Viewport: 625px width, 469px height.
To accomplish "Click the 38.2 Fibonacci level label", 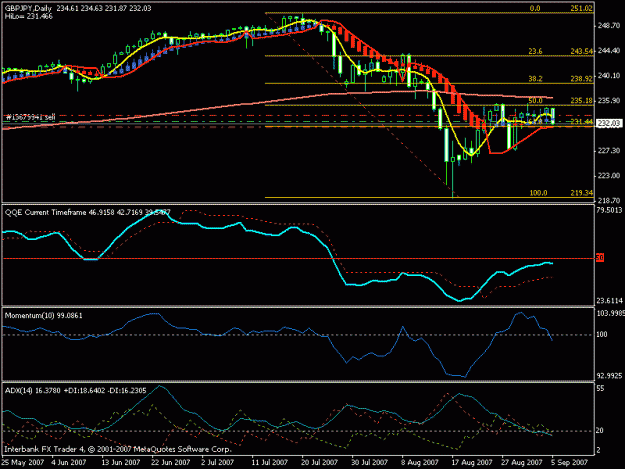I will pos(535,79).
